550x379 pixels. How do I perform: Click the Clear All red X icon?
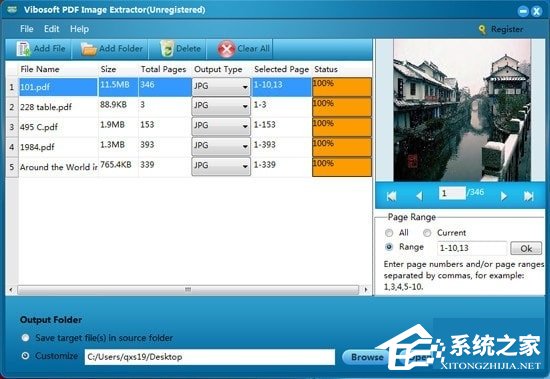tap(226, 49)
